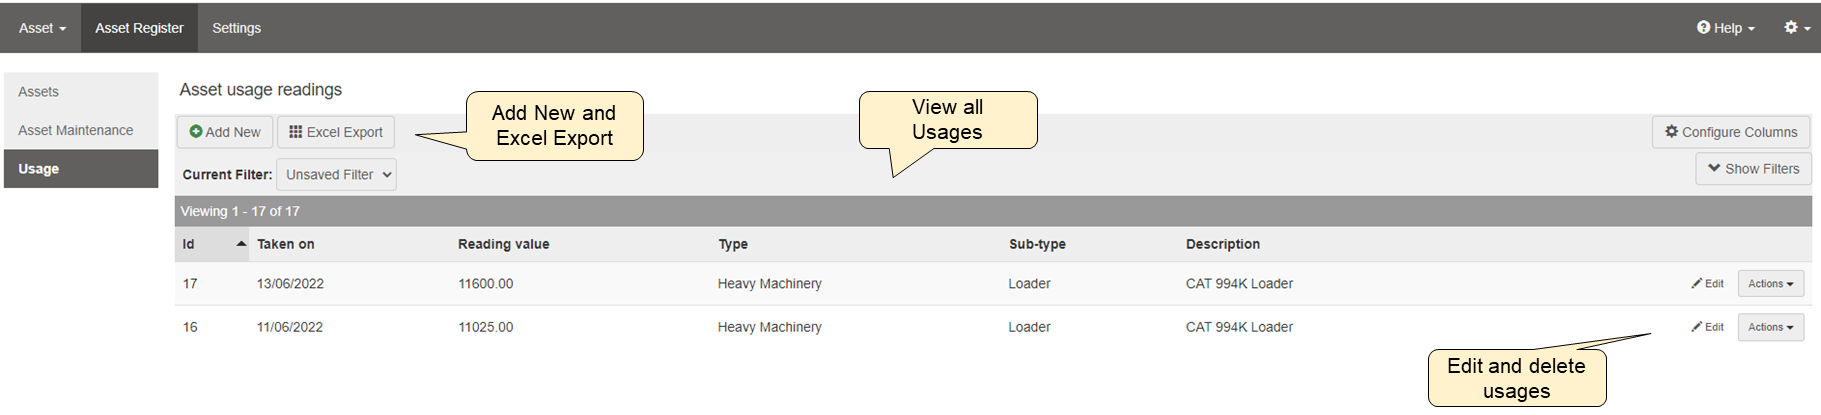
Task: Expand the Actions dropdown for row 17
Action: pos(1770,284)
